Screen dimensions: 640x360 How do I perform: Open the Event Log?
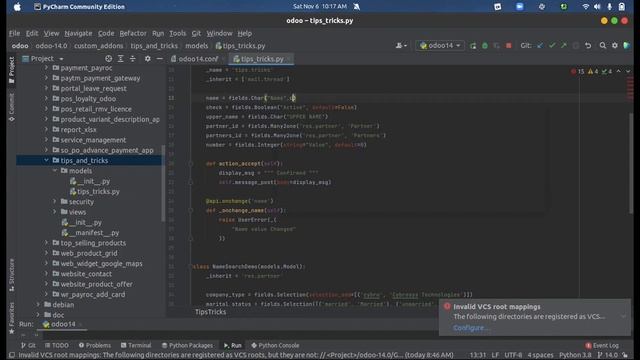click(x=602, y=345)
